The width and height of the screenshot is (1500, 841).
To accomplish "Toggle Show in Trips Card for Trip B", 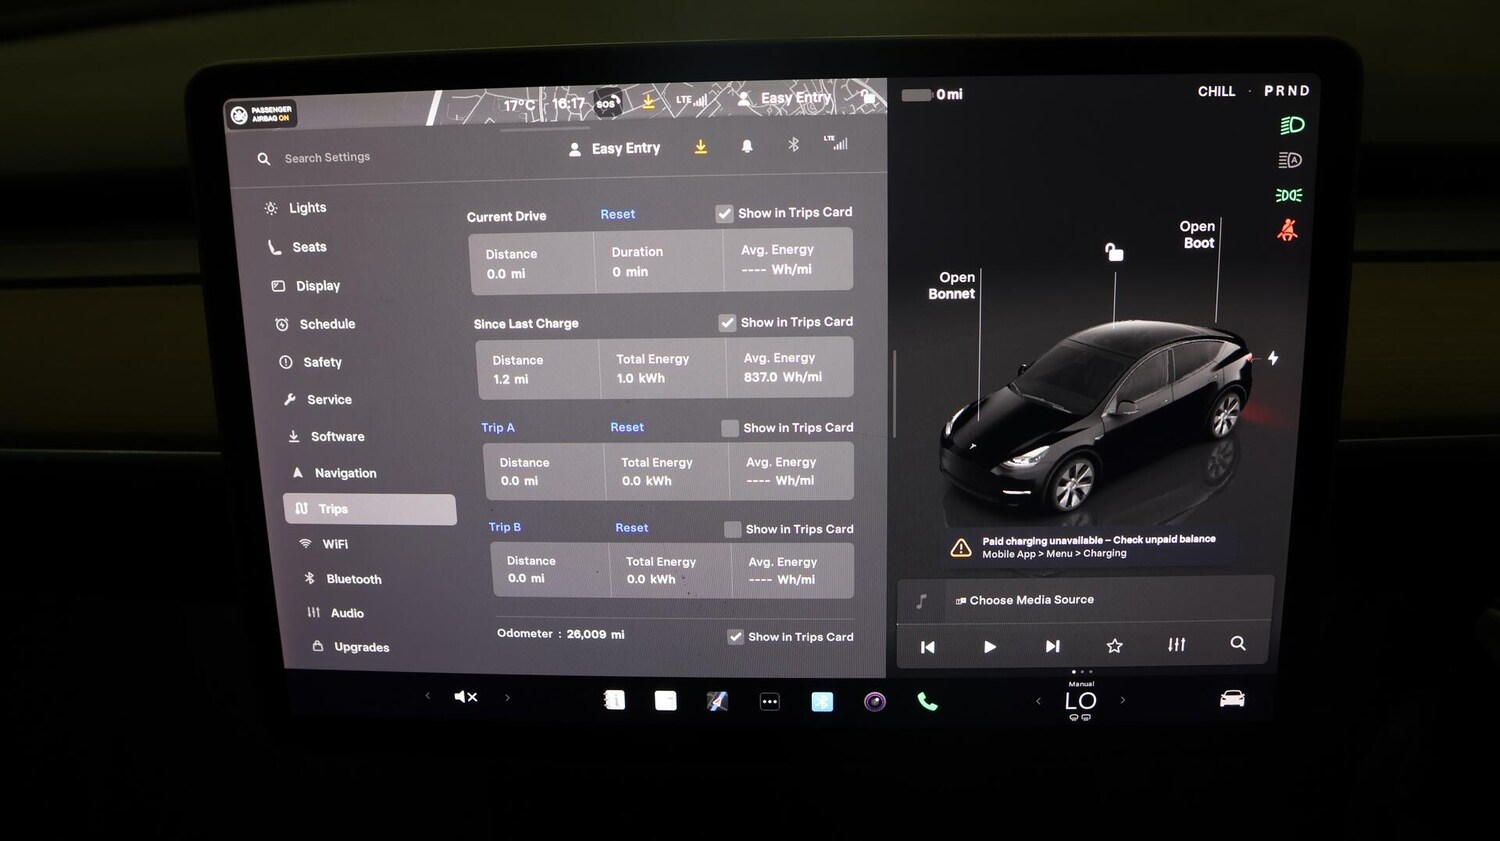I will click(x=733, y=528).
